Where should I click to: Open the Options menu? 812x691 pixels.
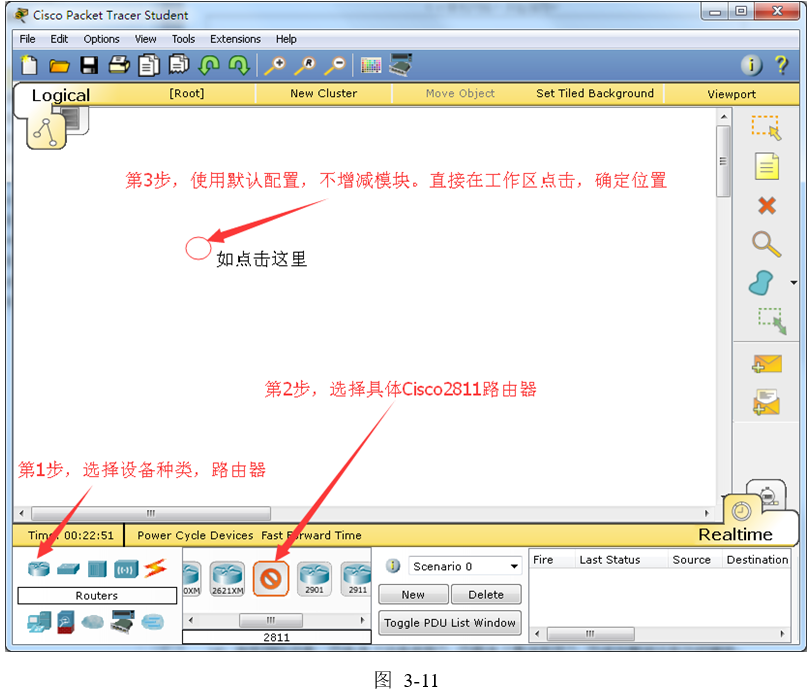[101, 39]
